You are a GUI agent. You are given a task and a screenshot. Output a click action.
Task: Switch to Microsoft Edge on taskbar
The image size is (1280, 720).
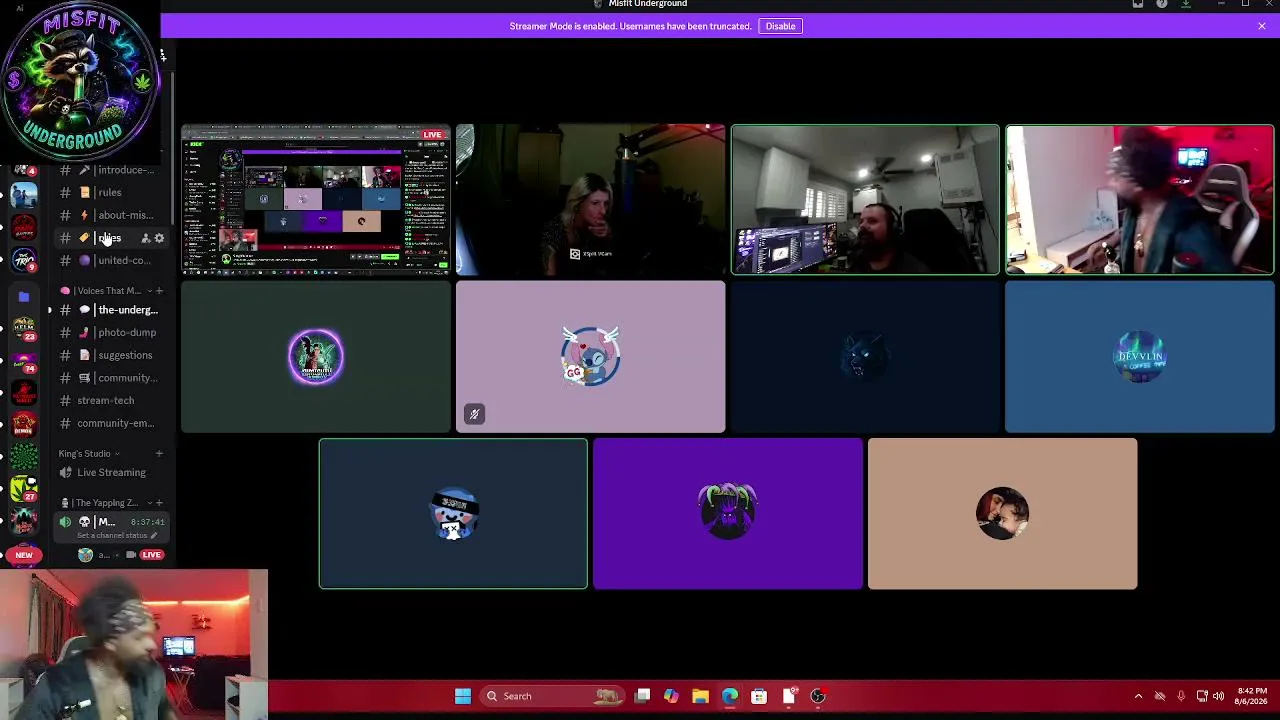tap(730, 696)
